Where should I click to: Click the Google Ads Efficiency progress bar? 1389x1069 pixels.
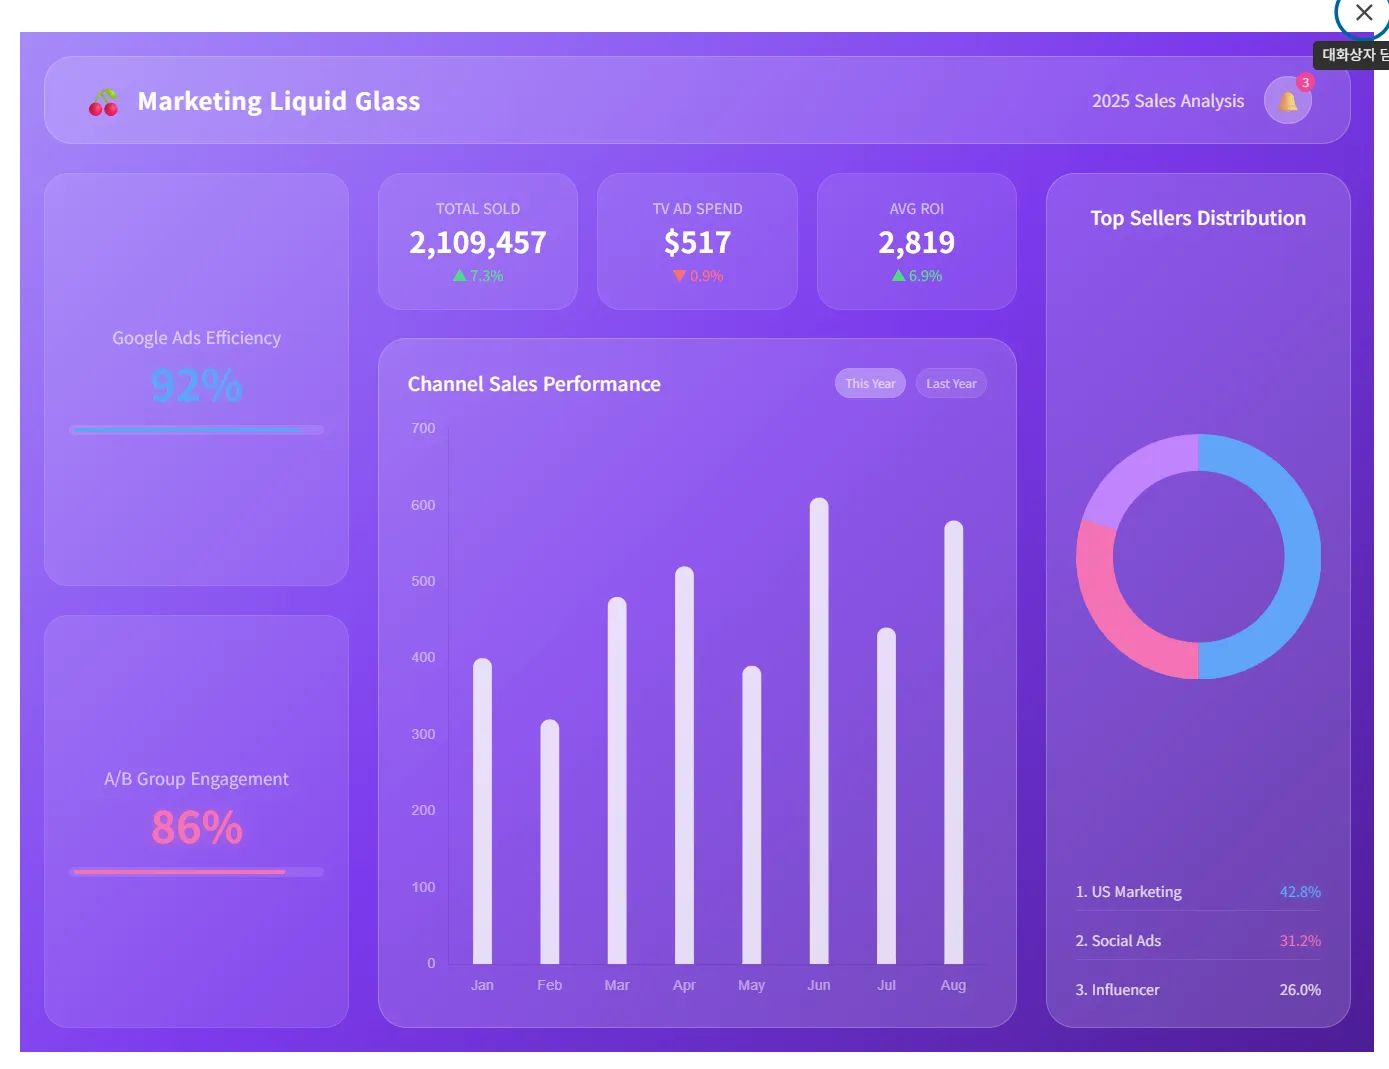[196, 430]
